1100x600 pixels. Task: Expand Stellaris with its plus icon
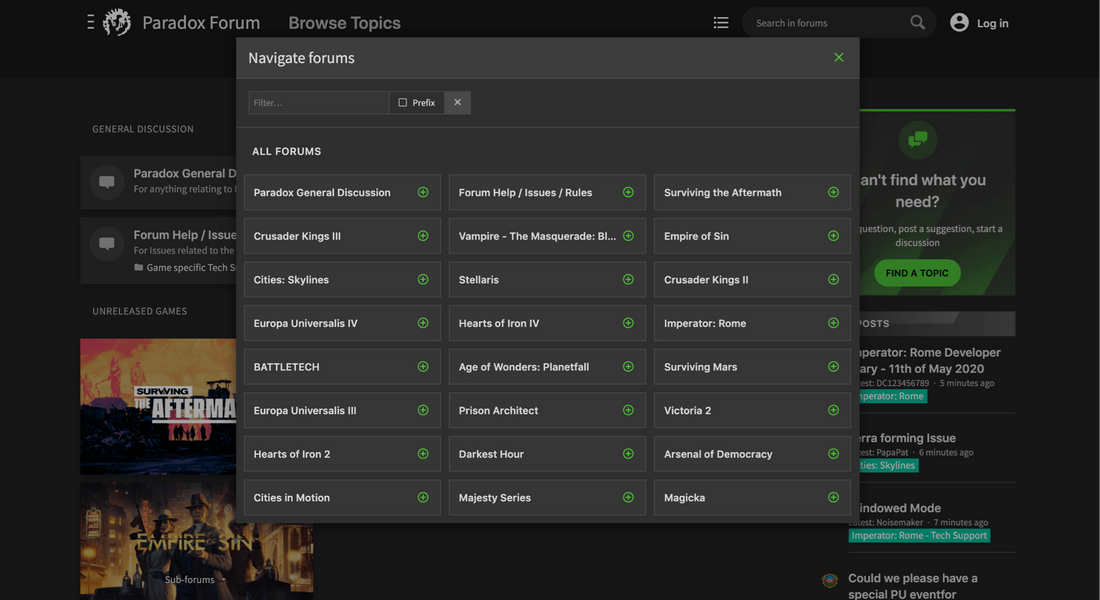pyautogui.click(x=628, y=280)
